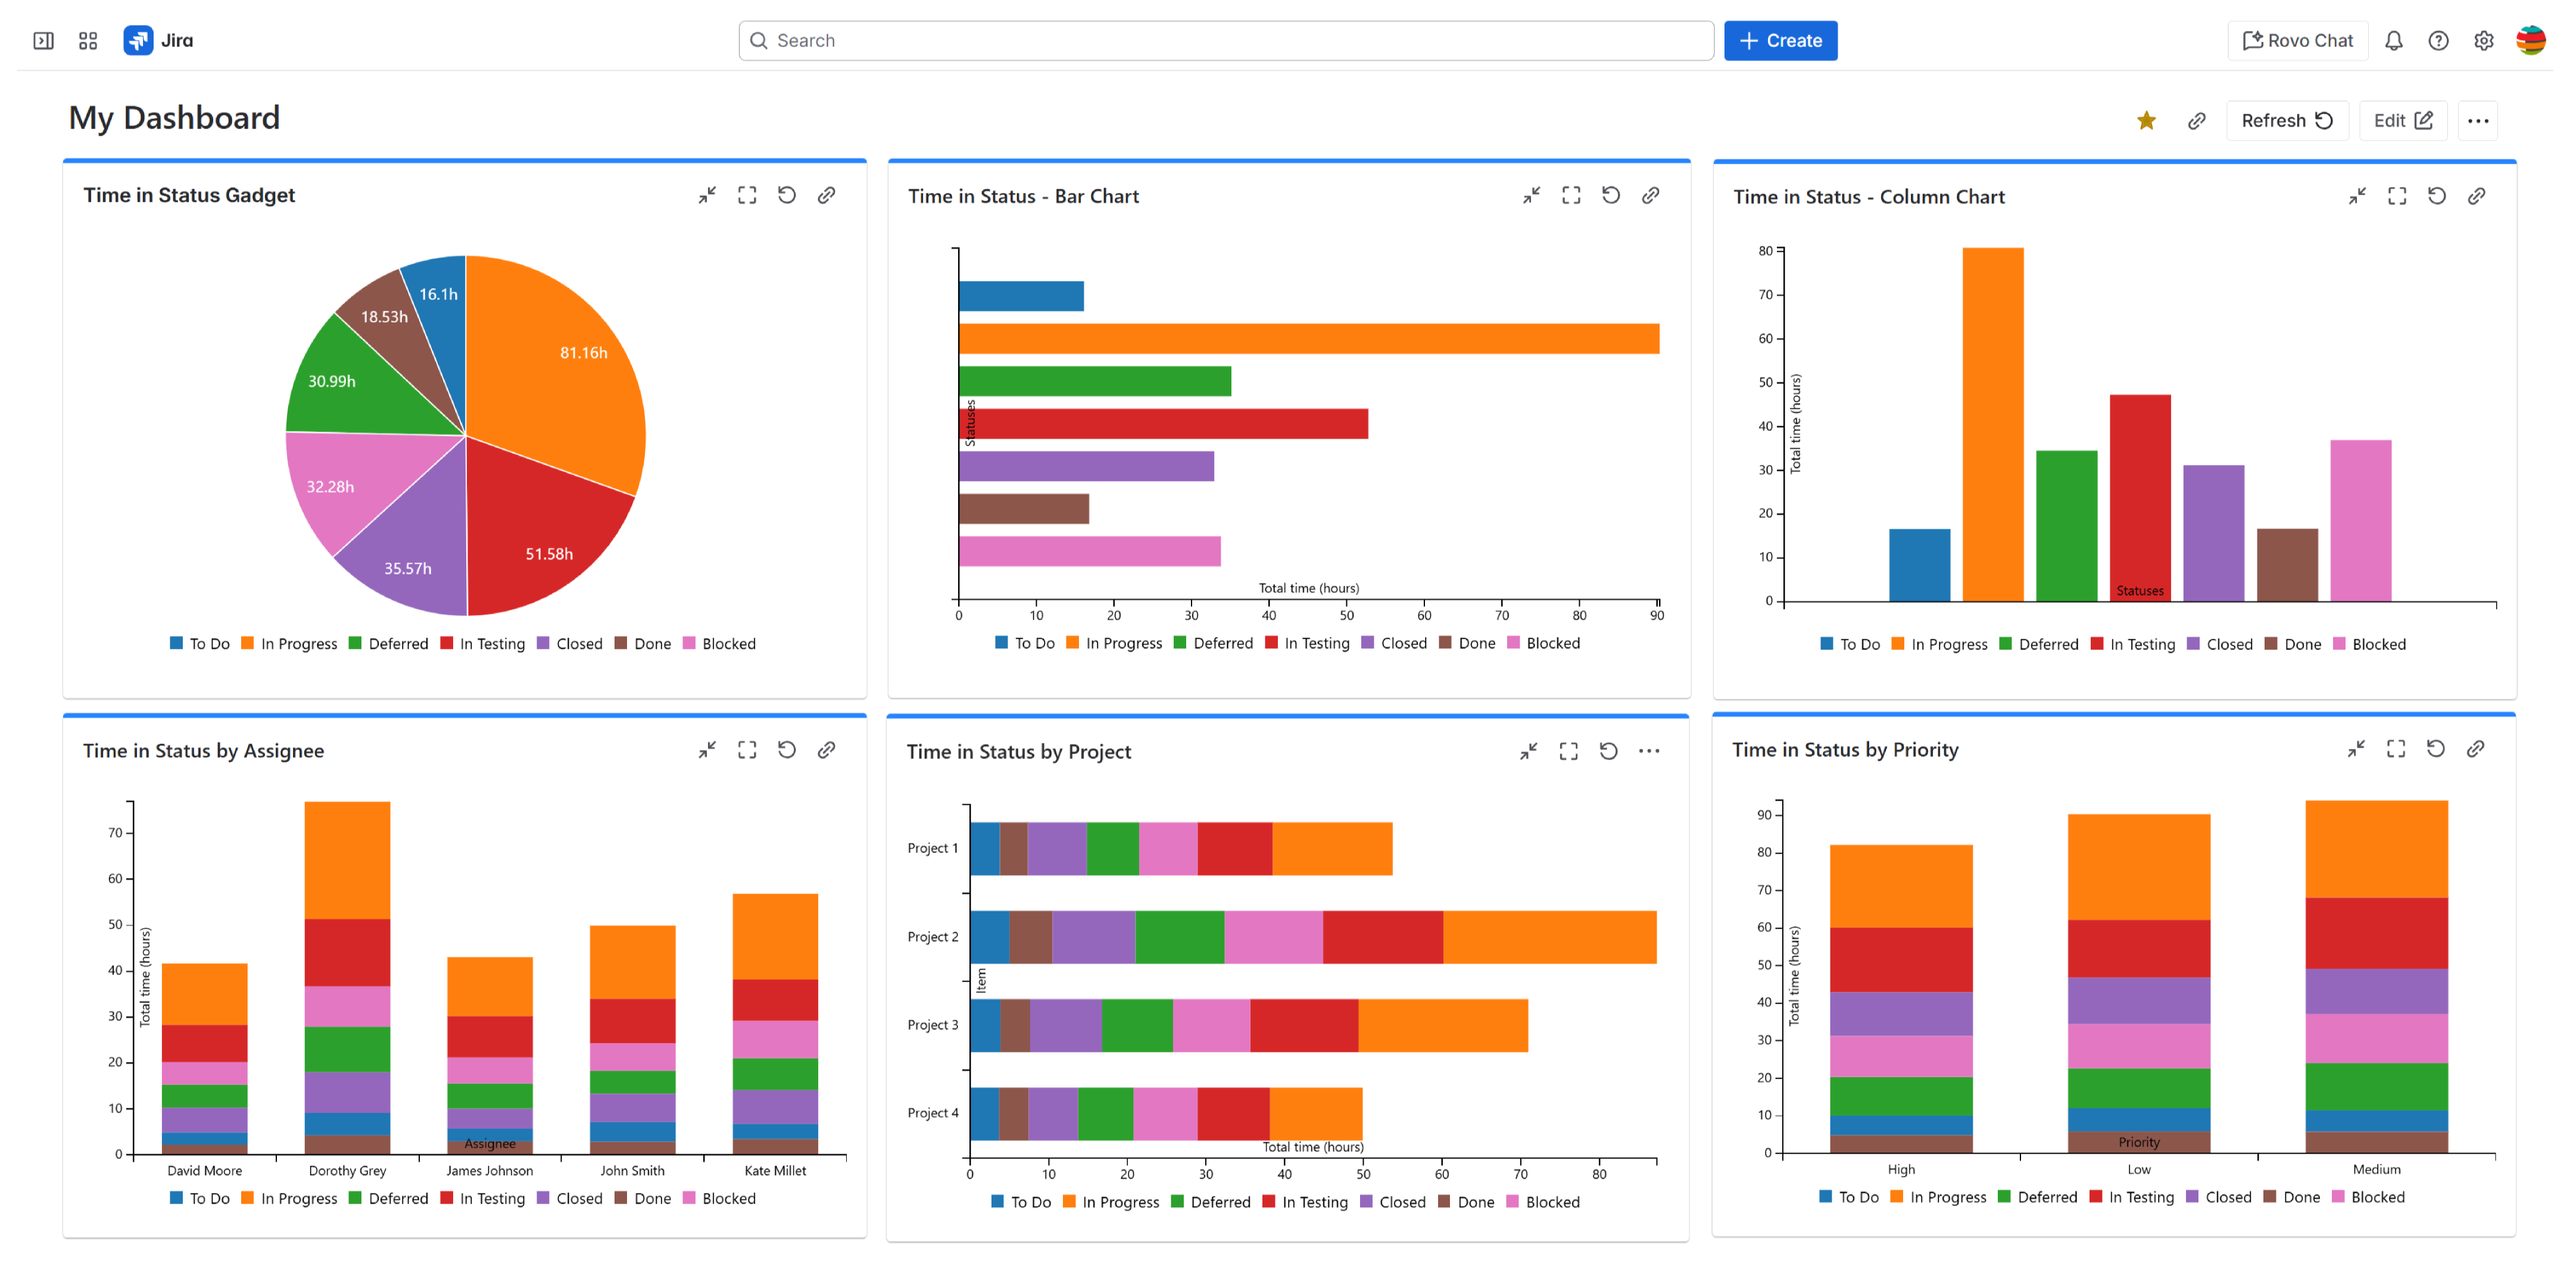This screenshot has width=2576, height=1284.
Task: Open the notifications bell
Action: (2394, 40)
